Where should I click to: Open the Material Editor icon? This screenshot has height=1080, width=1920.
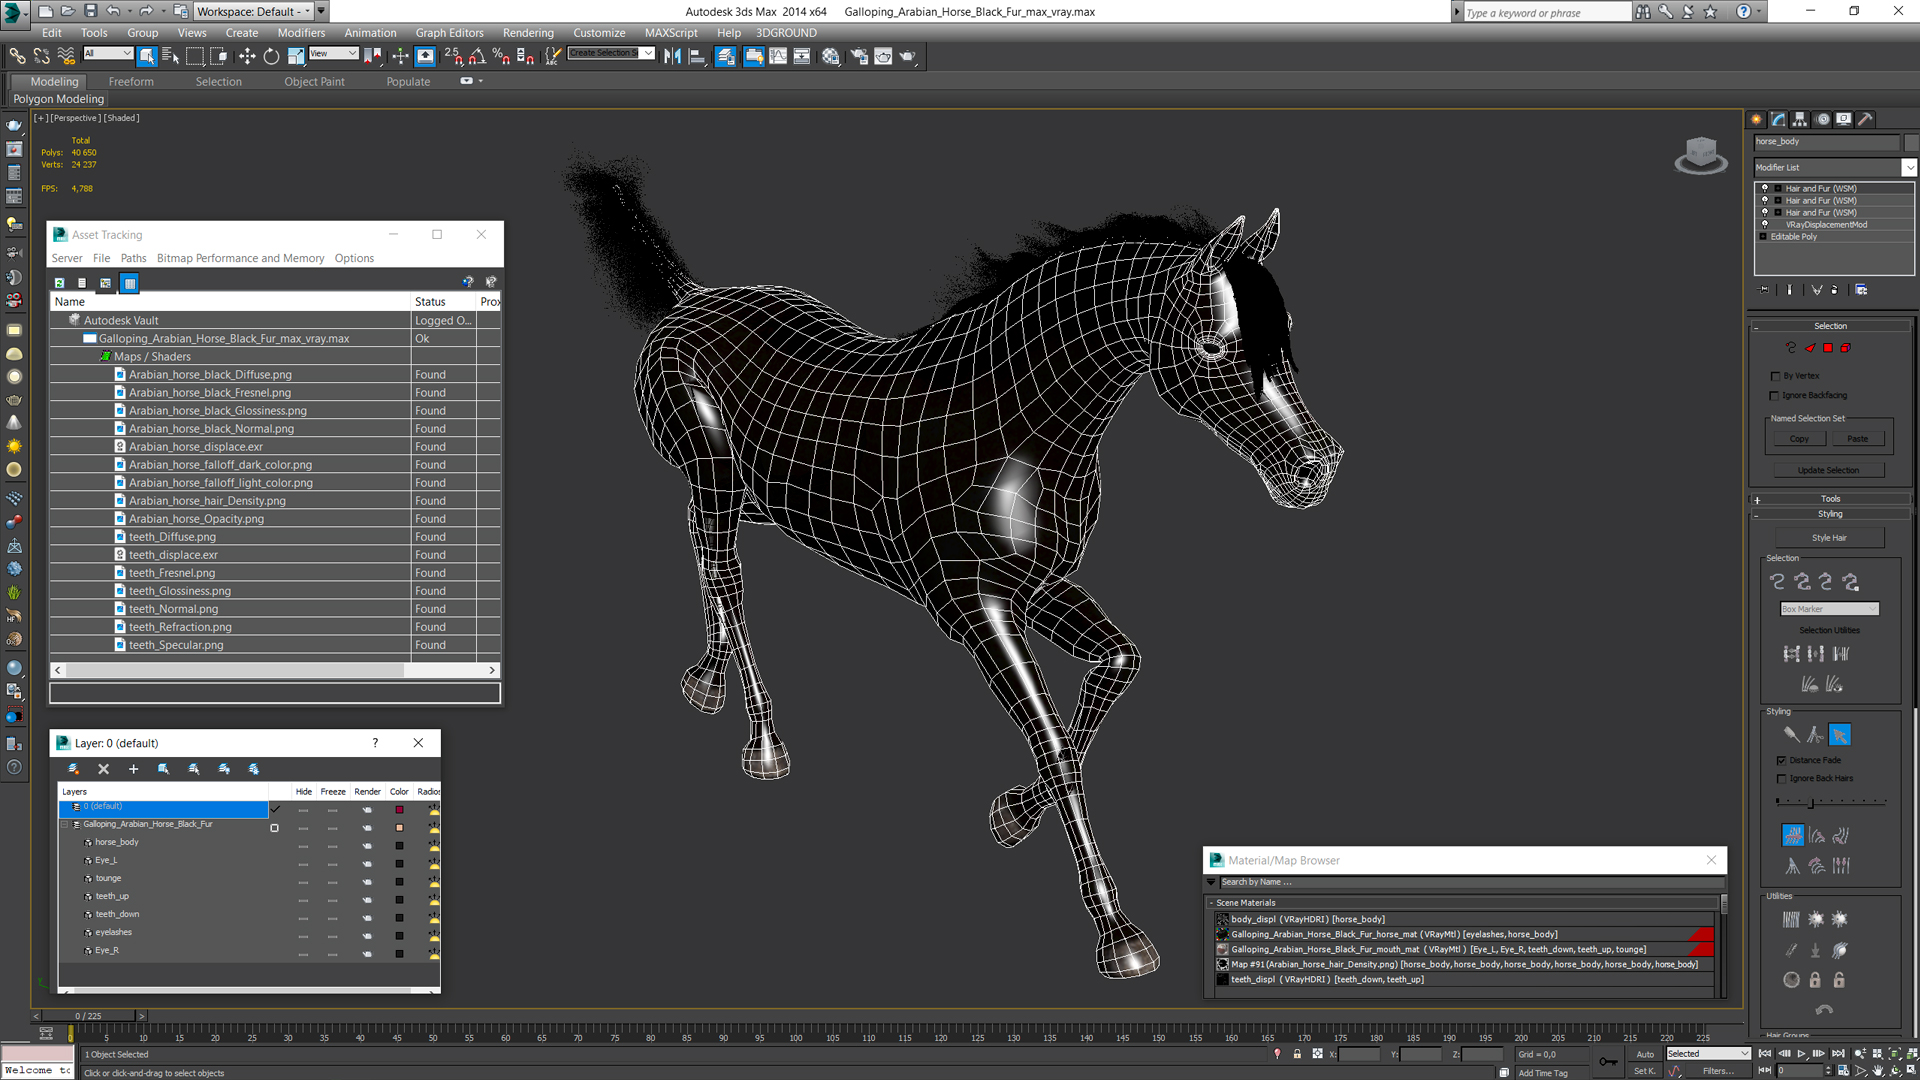(831, 56)
